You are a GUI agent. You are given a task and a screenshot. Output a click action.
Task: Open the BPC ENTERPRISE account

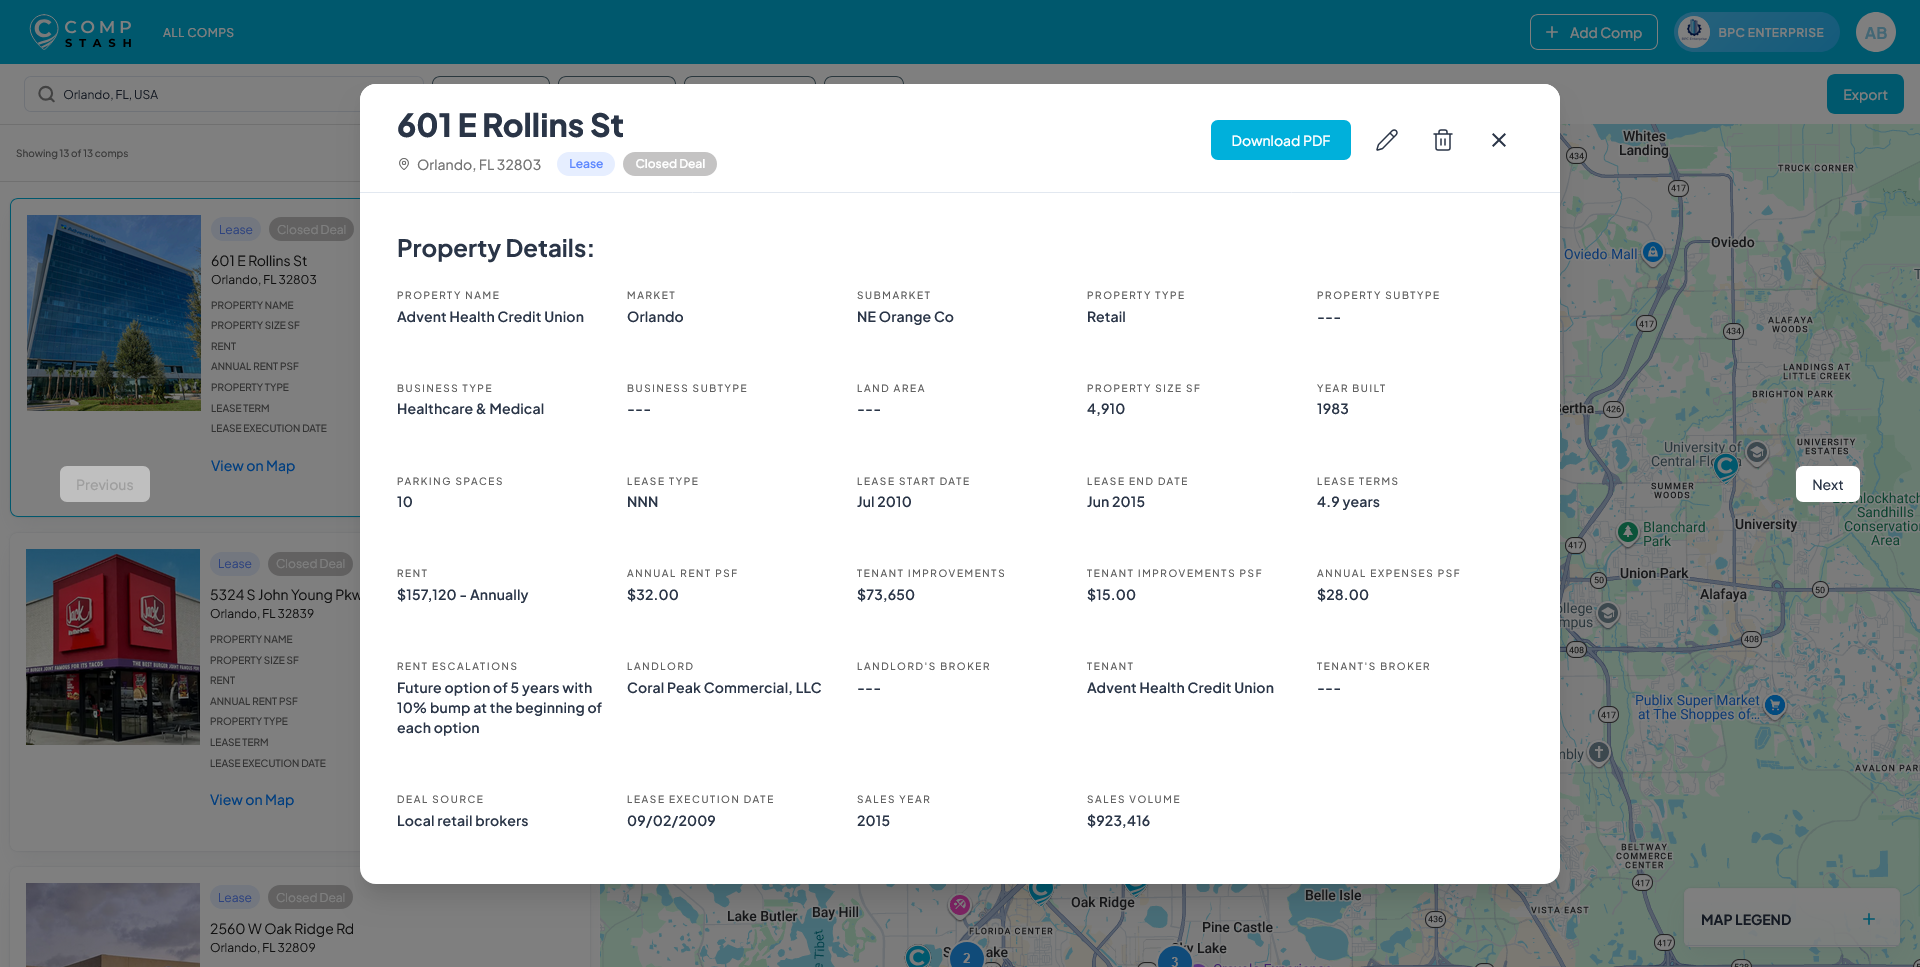point(1757,32)
